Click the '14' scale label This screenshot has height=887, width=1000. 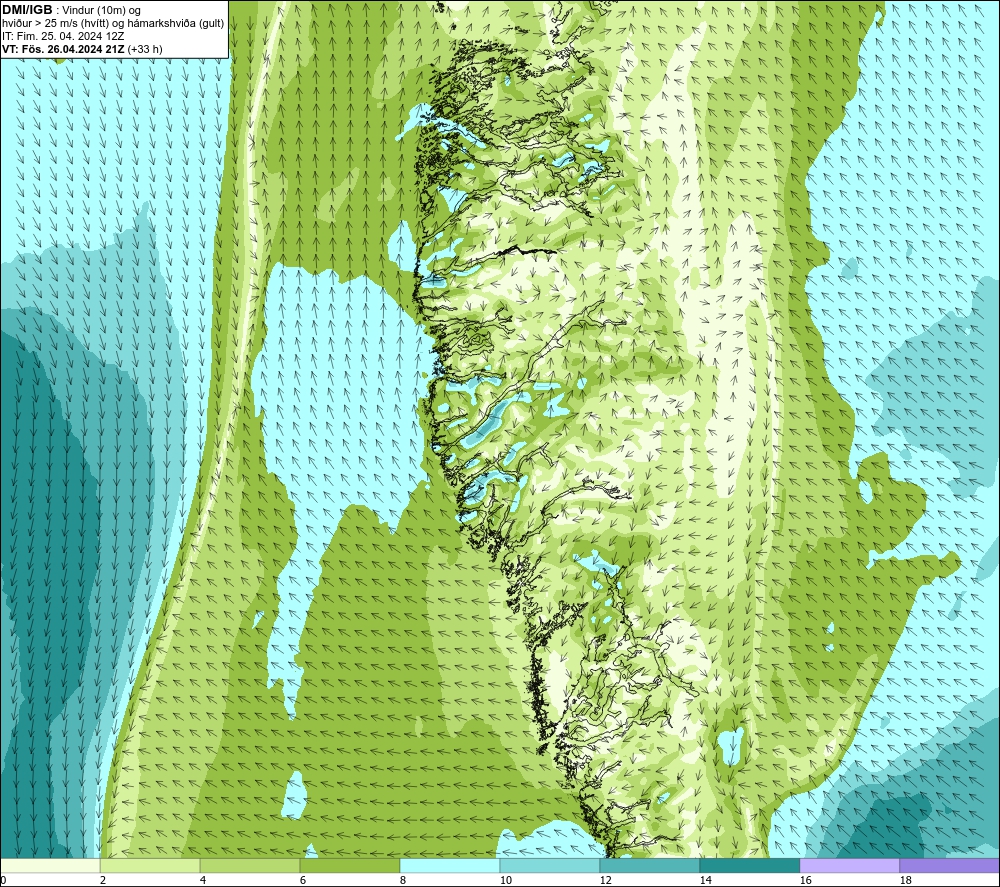pos(705,880)
